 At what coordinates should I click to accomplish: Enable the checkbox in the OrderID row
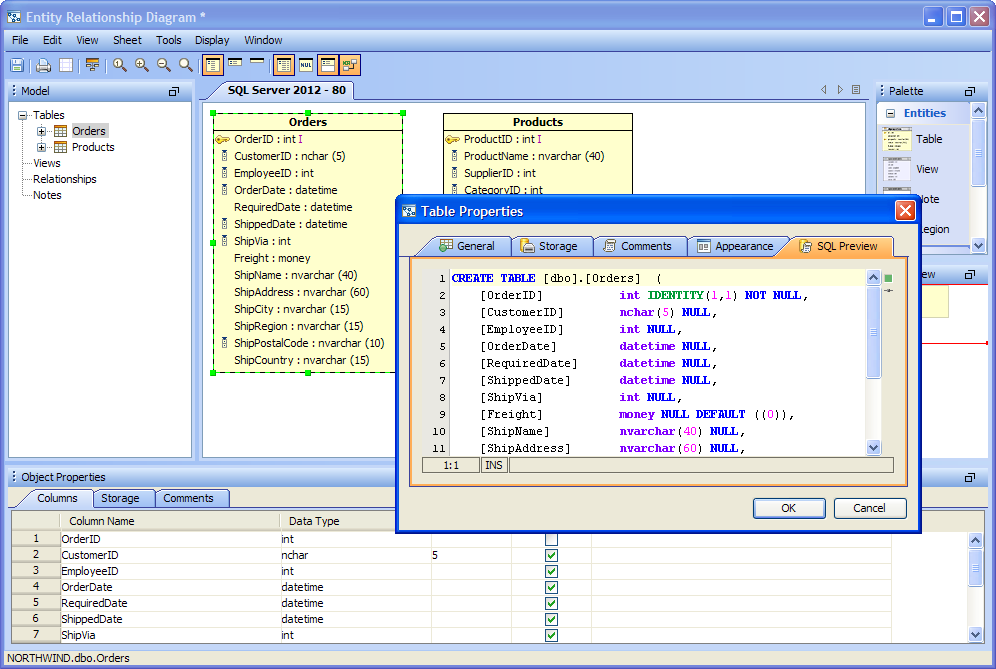pos(551,539)
